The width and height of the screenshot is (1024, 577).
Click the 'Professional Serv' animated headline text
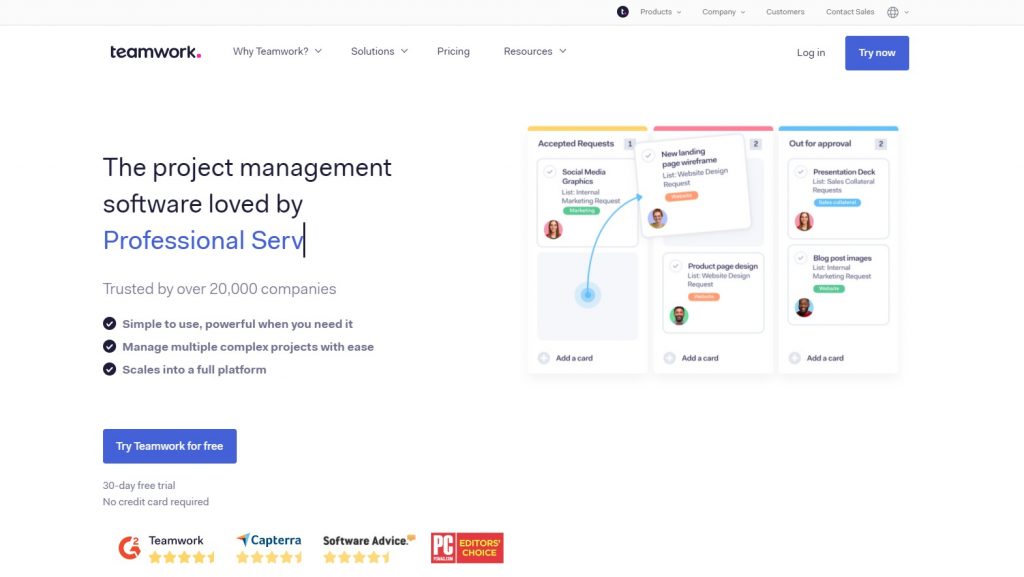pyautogui.click(x=204, y=240)
